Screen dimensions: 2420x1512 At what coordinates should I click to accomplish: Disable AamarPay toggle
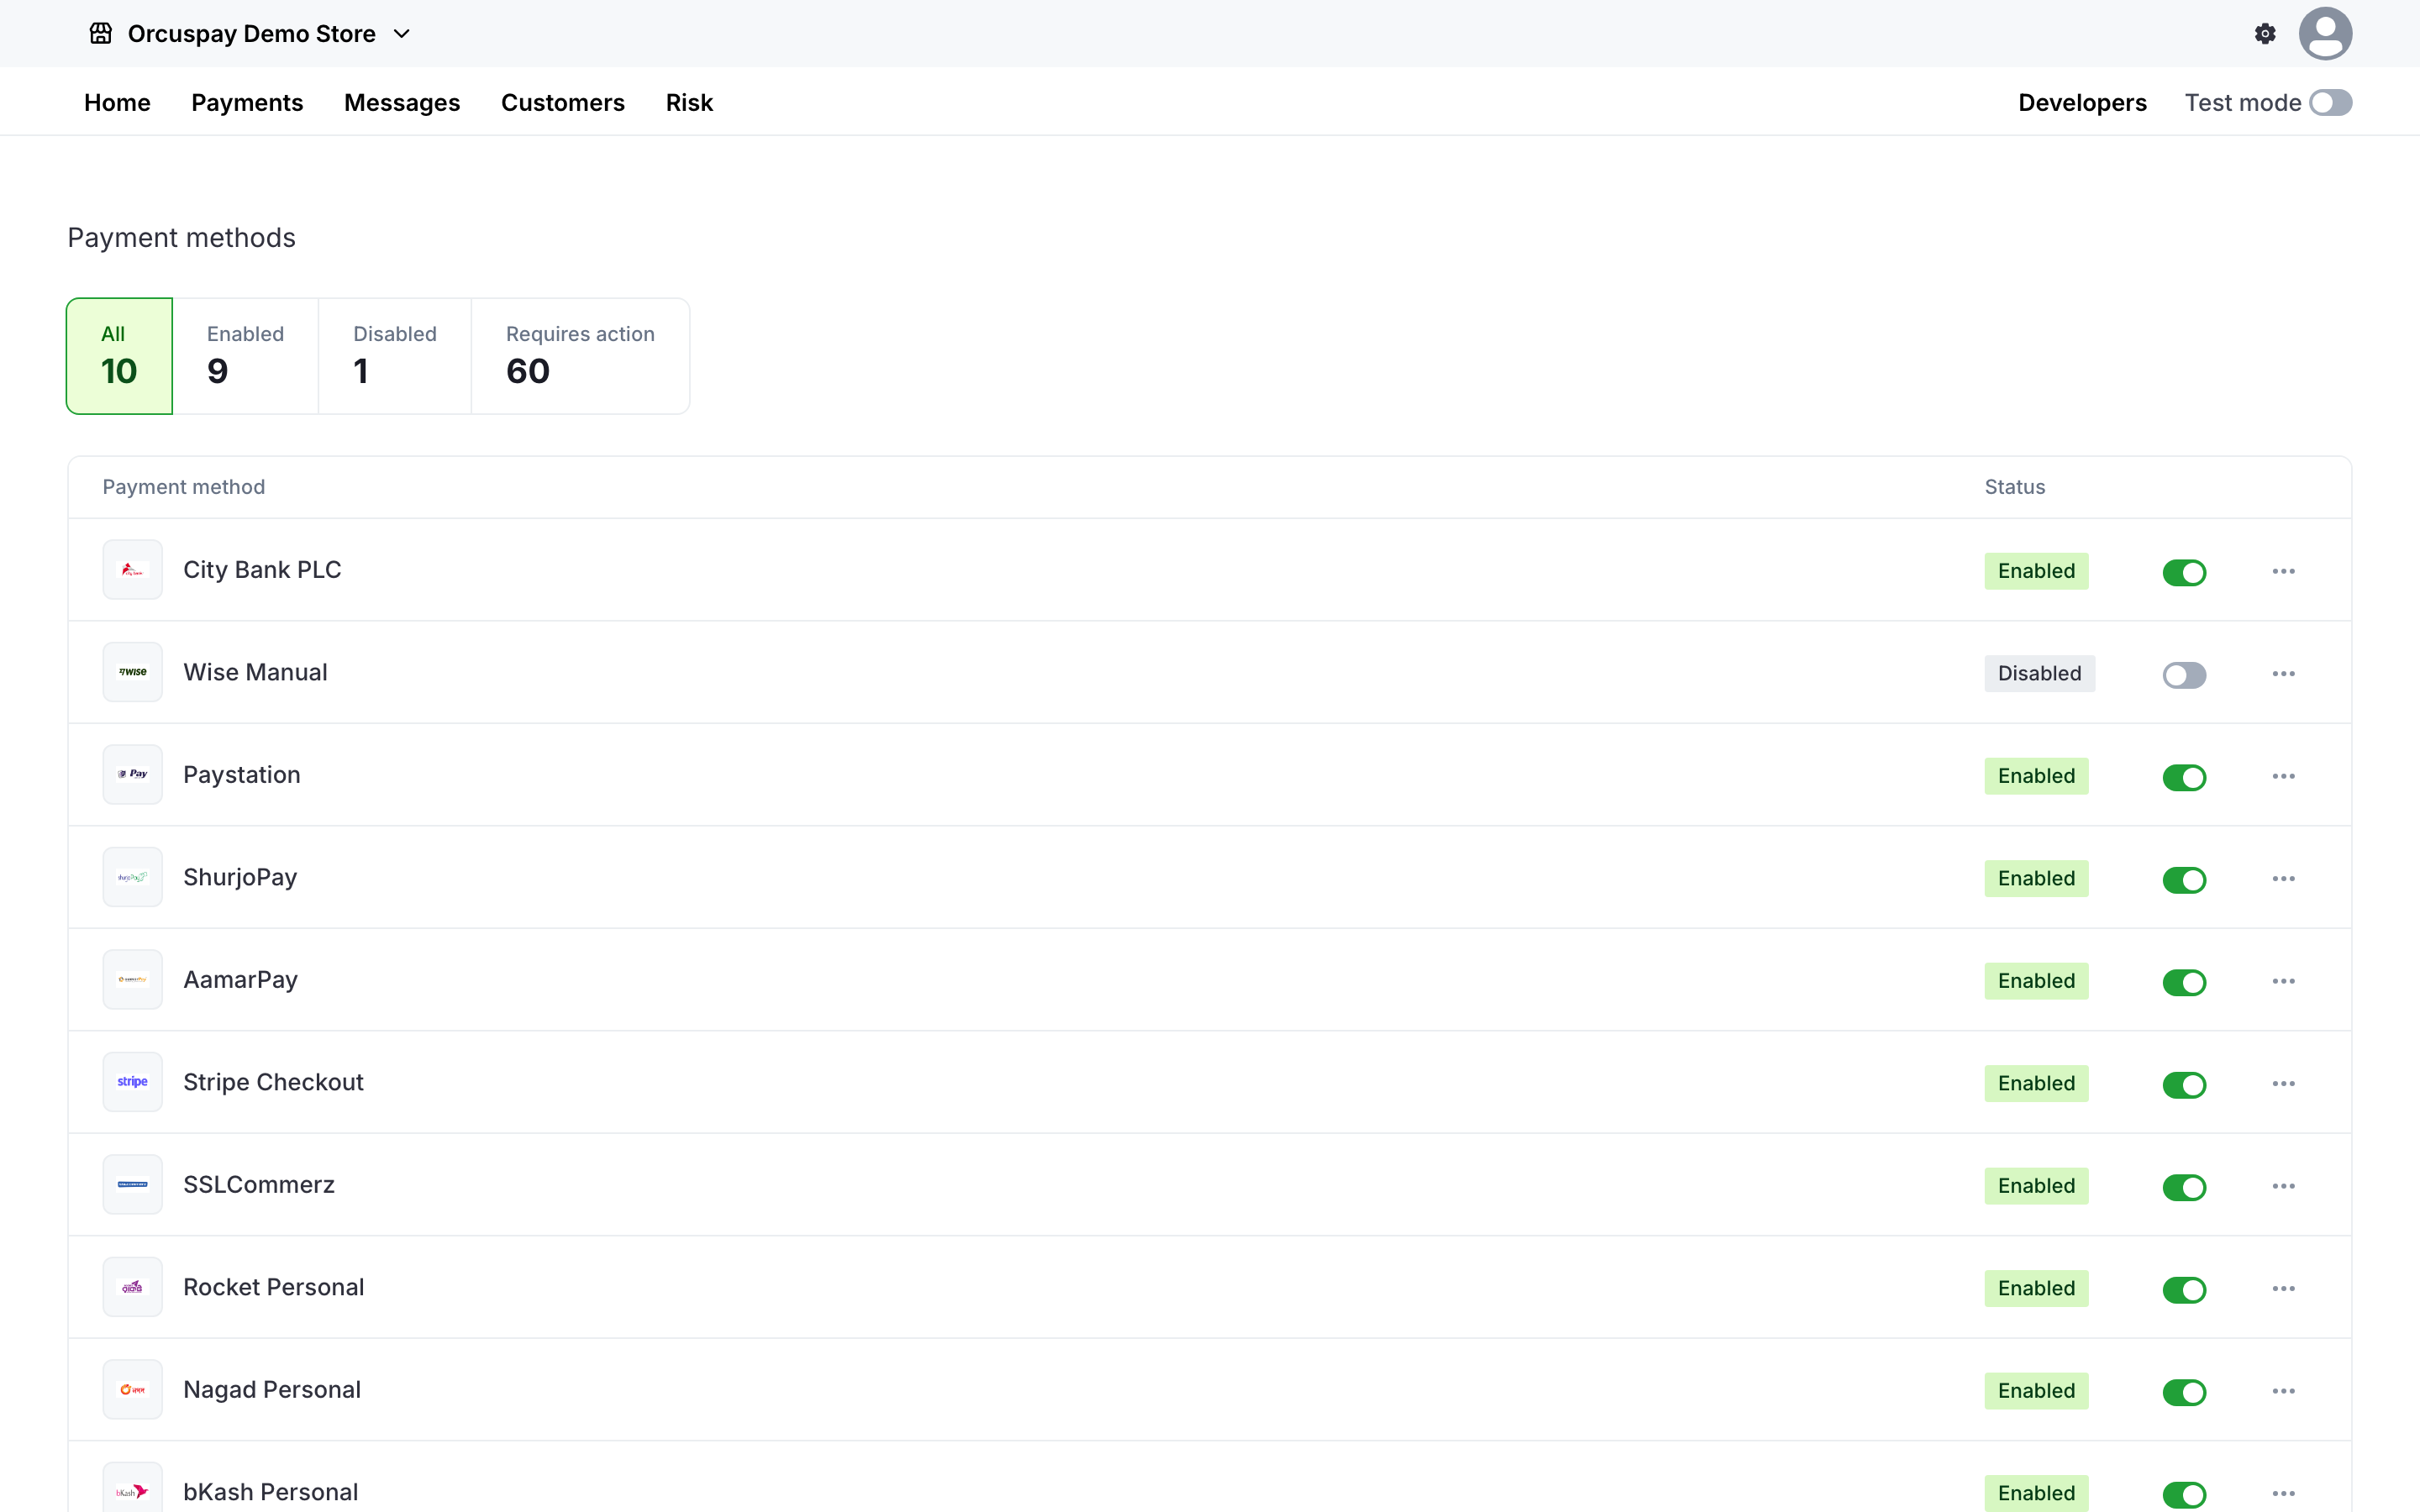coord(2184,982)
